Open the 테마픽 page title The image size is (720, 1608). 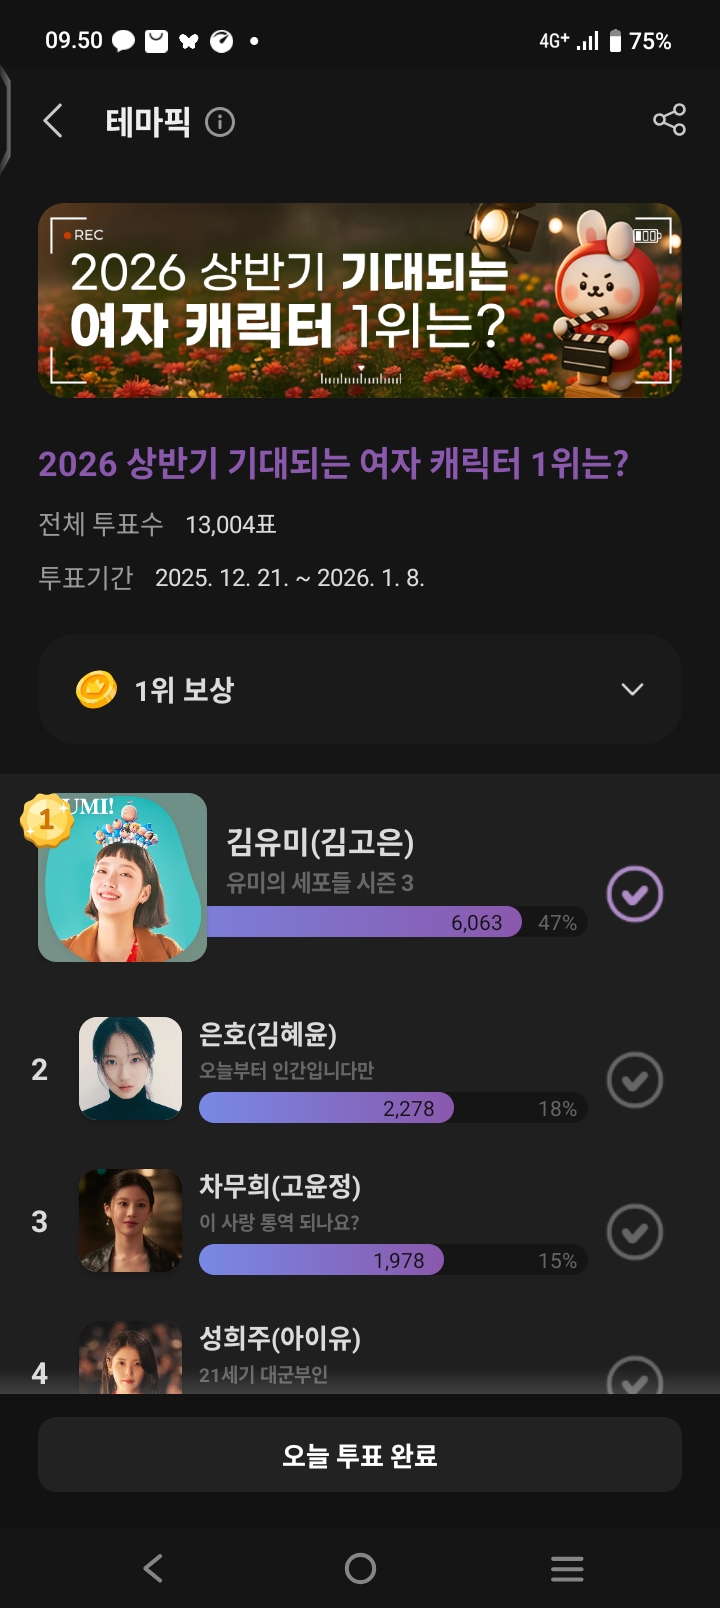click(x=148, y=122)
